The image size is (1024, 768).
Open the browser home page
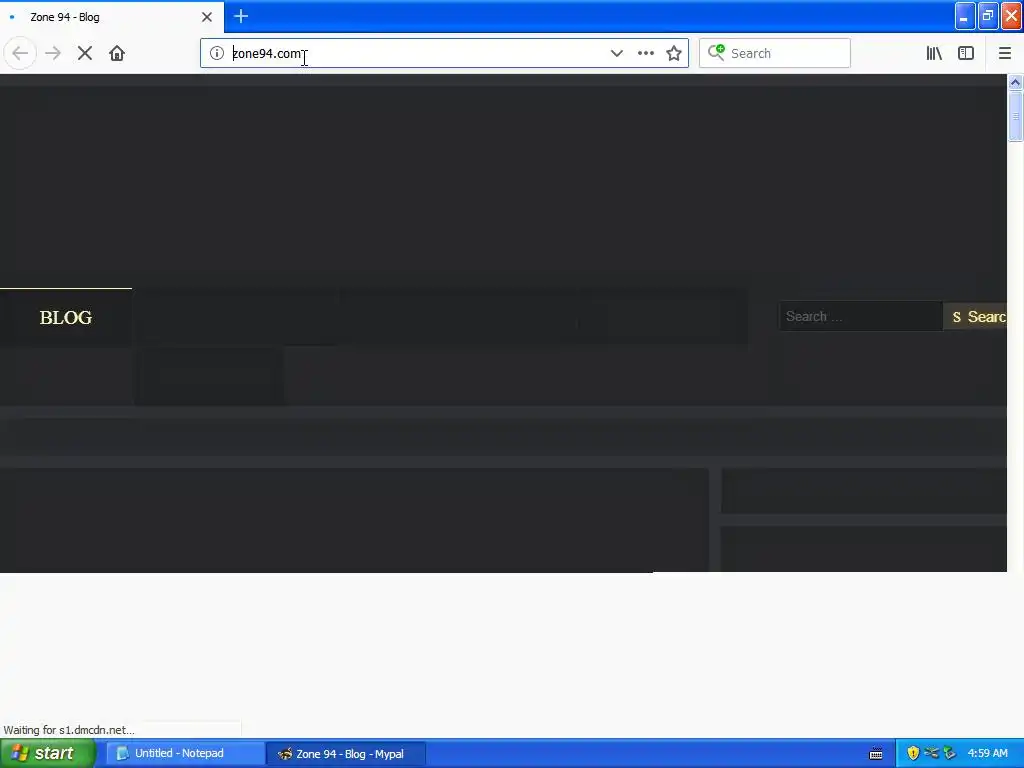pos(117,53)
